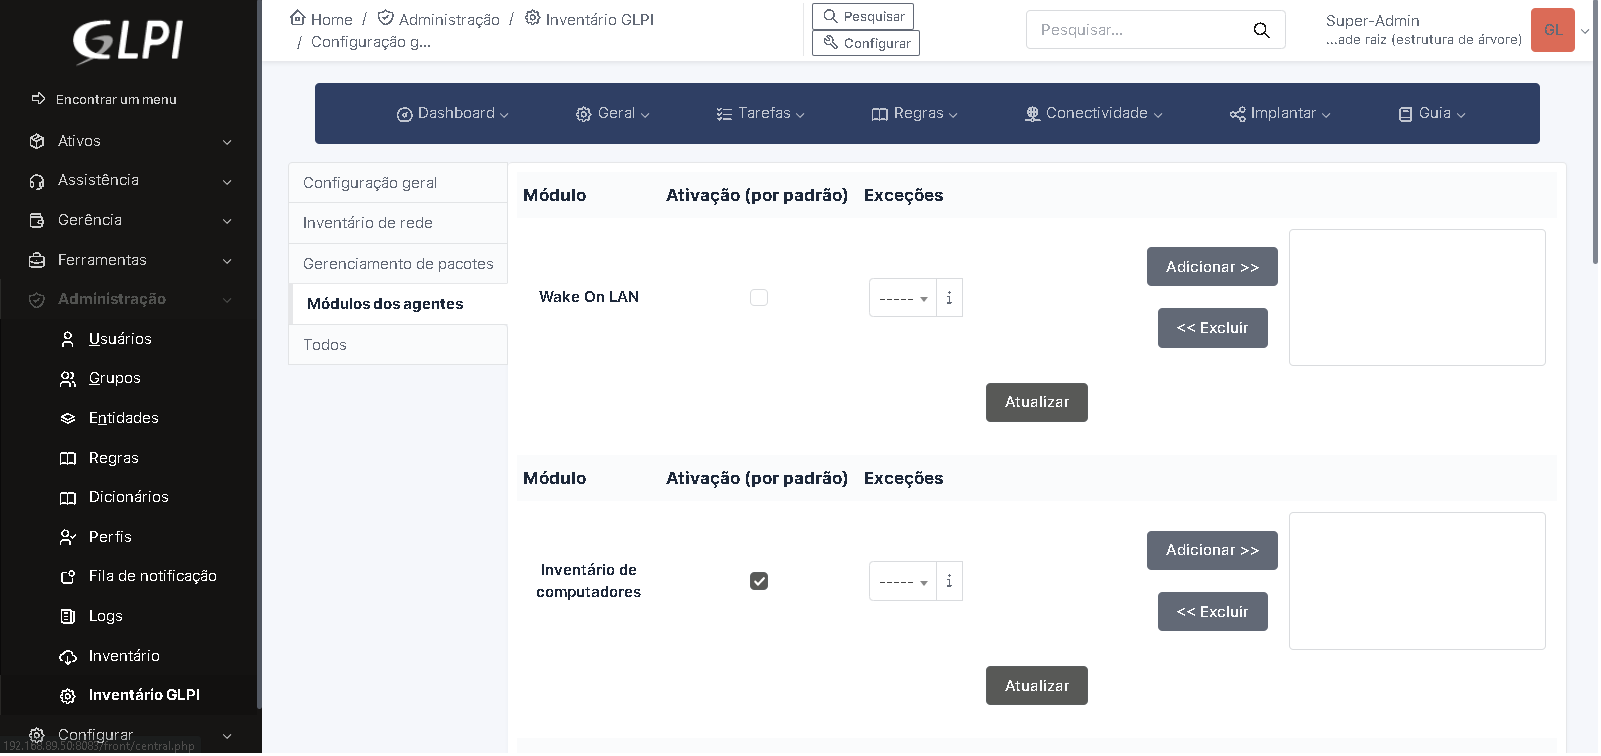This screenshot has width=1601, height=756.
Task: Click << Excluir for Inventário de computadores
Action: point(1212,612)
